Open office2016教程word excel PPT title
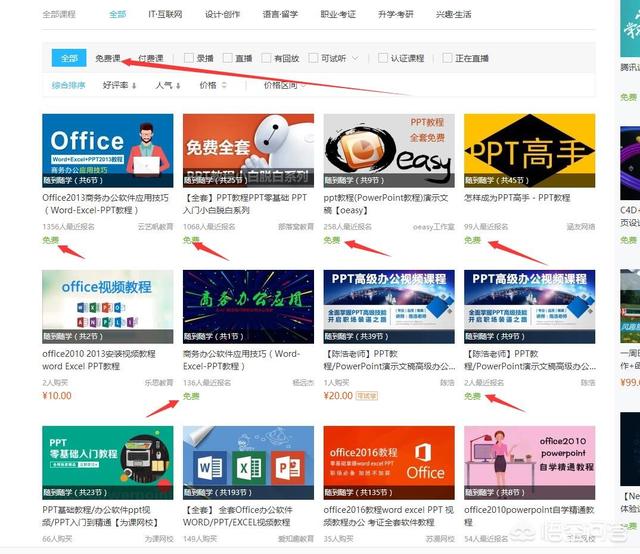 (389, 516)
